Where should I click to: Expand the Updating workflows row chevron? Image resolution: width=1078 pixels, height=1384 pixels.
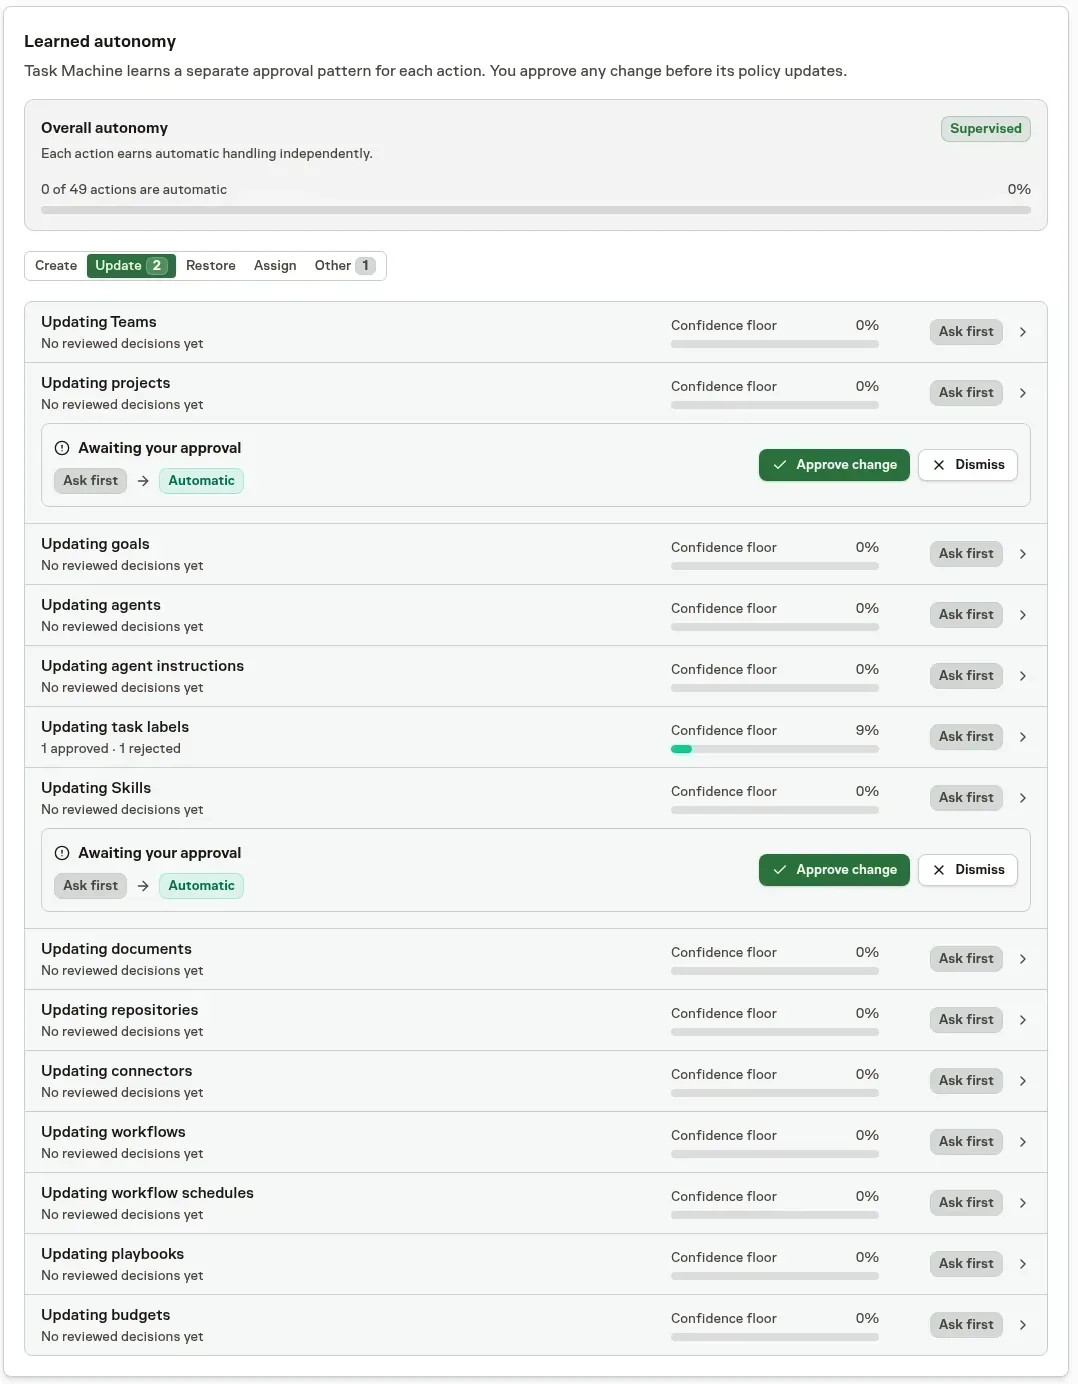1023,1142
